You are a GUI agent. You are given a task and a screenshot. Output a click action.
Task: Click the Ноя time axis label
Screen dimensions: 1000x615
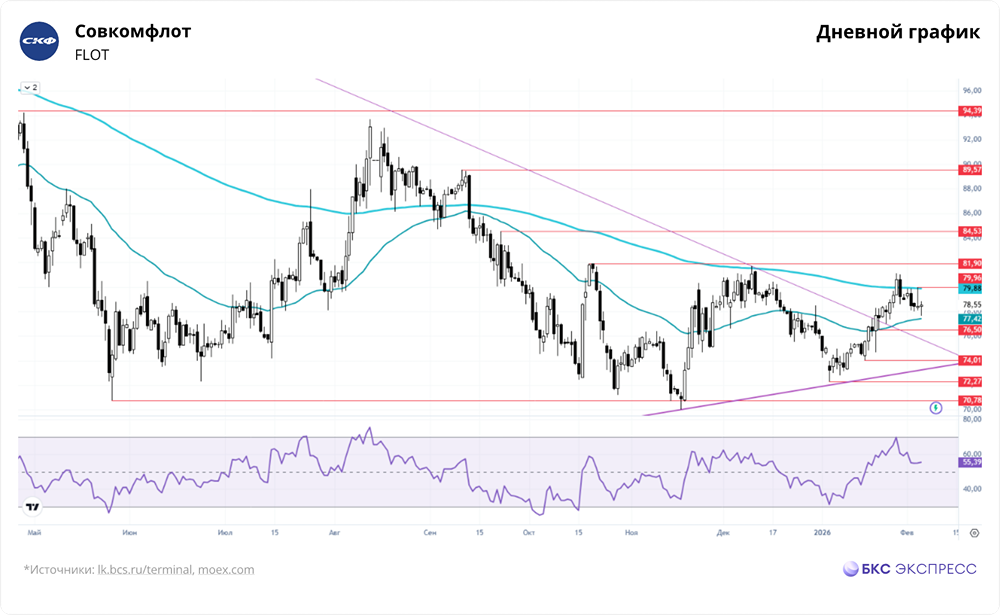631,532
